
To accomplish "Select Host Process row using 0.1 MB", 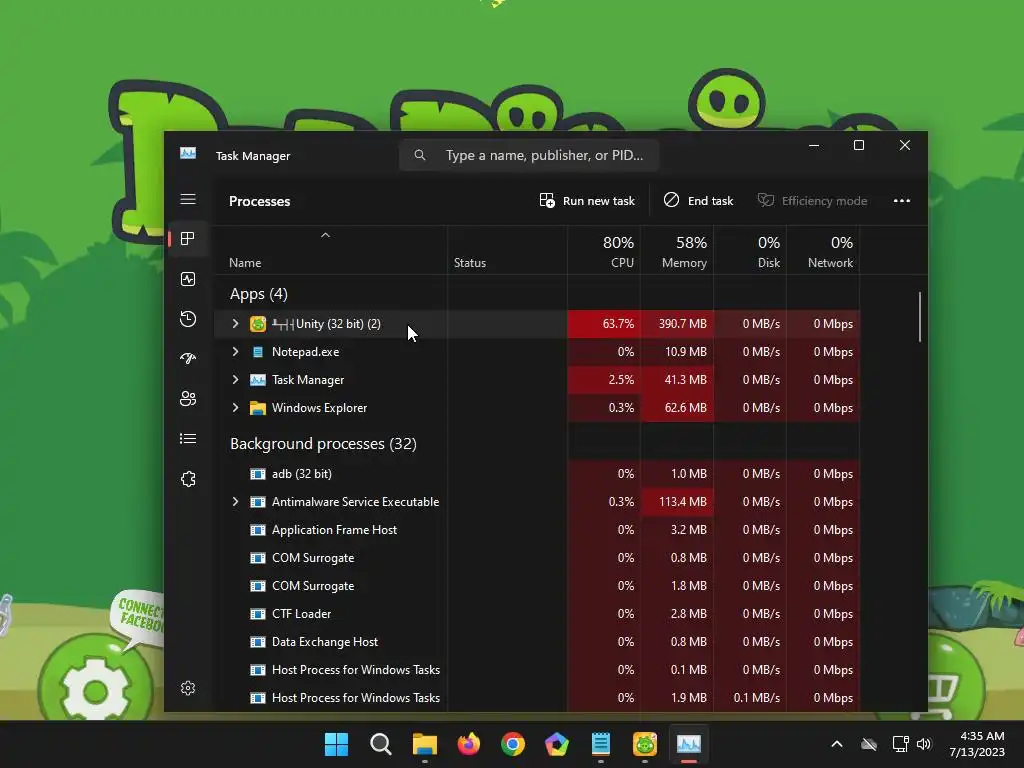I will point(537,670).
